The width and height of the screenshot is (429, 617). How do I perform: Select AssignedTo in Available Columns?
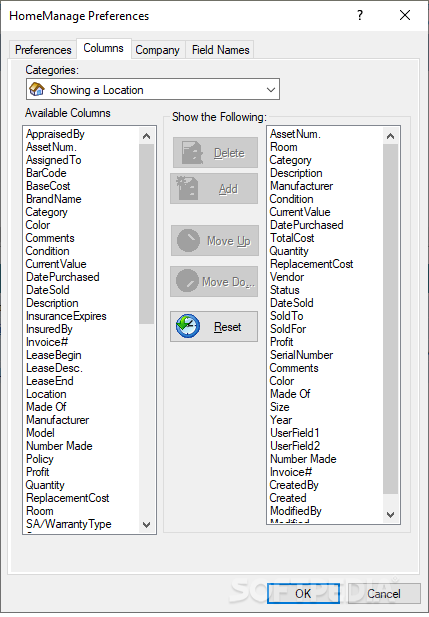click(x=54, y=160)
